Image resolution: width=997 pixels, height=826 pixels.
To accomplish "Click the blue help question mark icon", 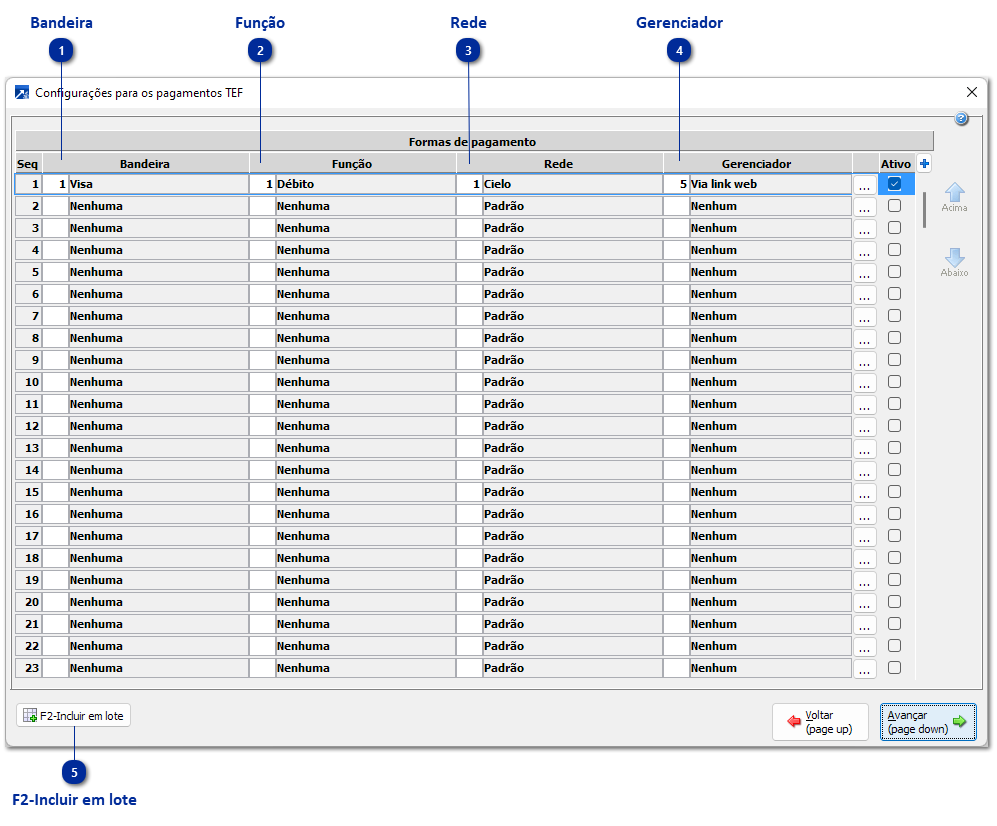I will point(961,119).
